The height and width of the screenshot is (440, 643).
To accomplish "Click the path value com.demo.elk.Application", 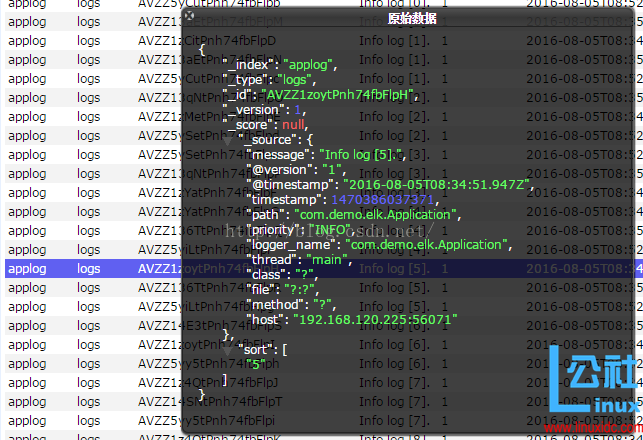I will (376, 215).
